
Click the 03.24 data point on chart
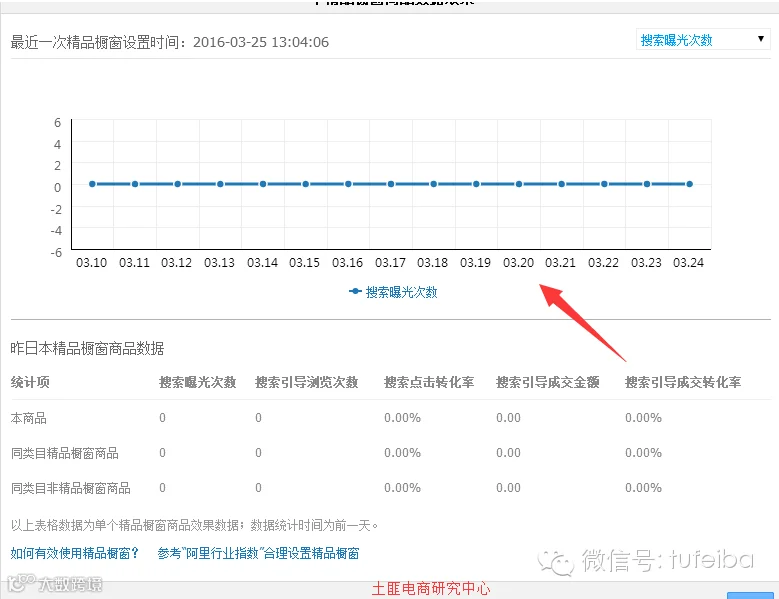coord(690,184)
